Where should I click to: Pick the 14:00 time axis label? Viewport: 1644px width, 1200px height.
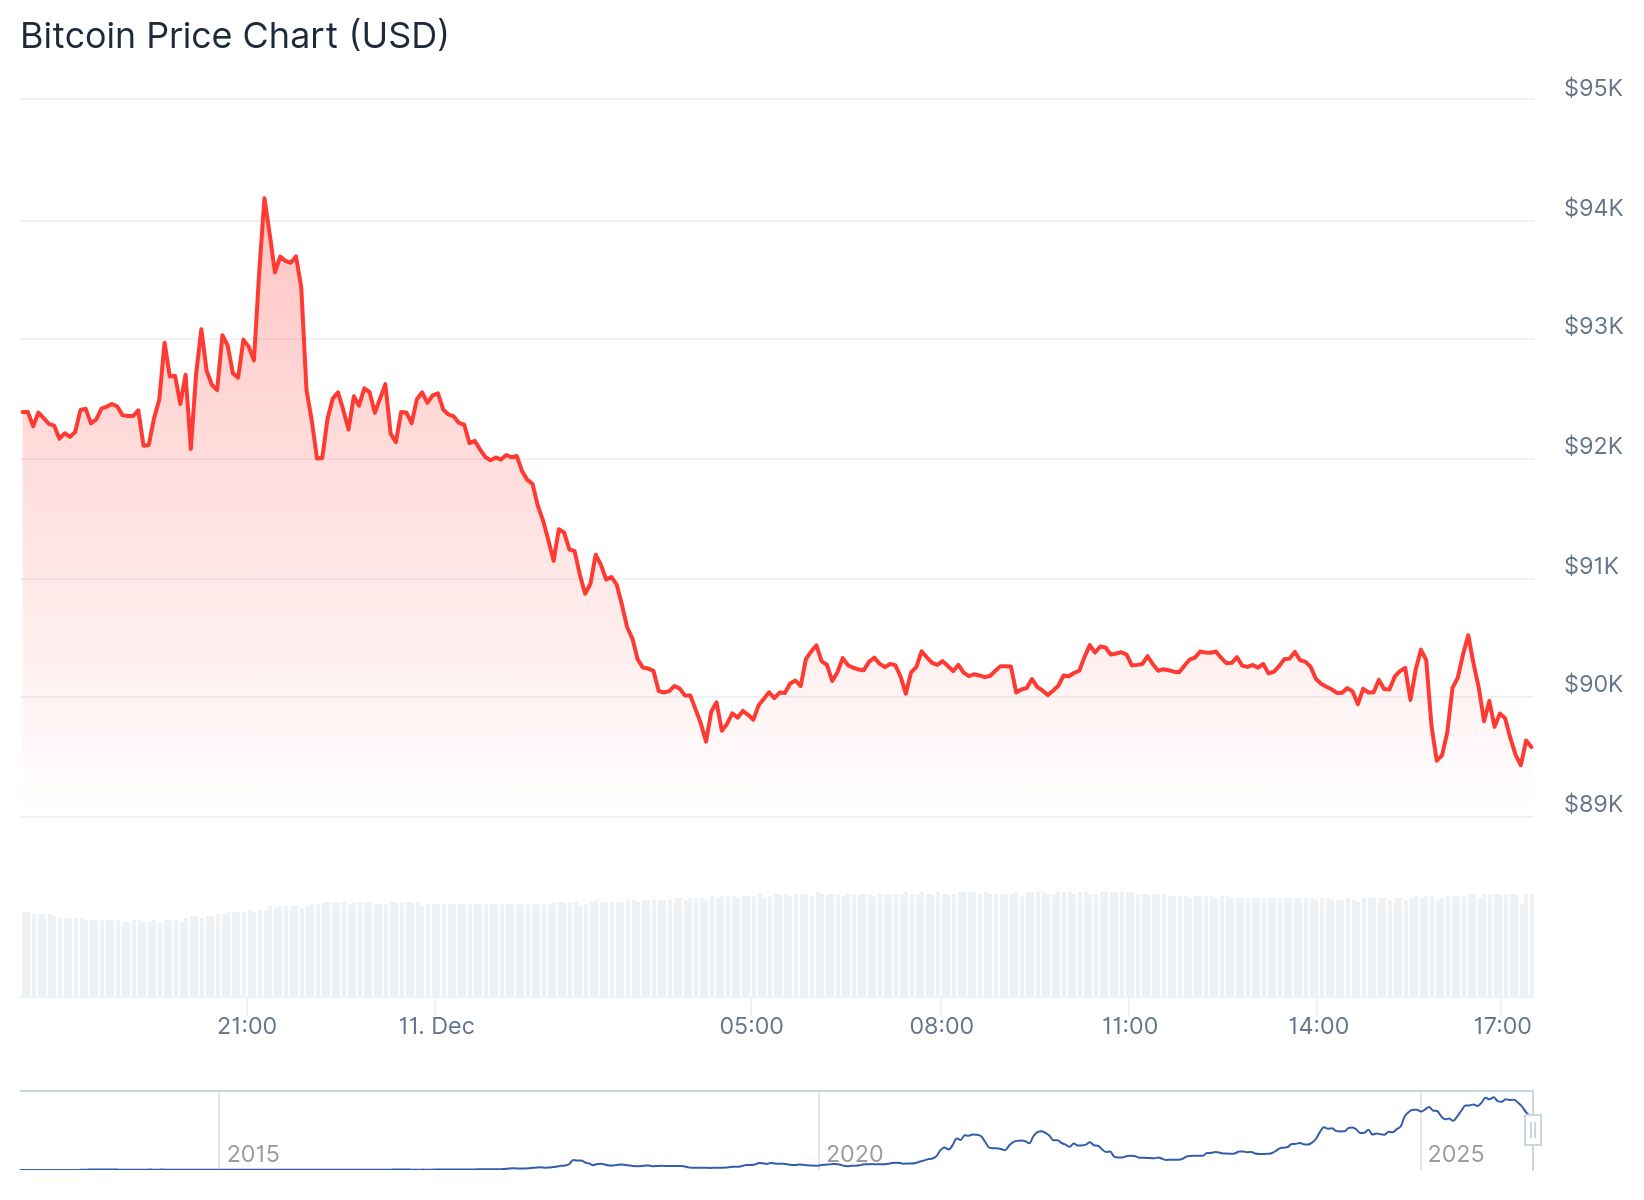[1318, 1026]
